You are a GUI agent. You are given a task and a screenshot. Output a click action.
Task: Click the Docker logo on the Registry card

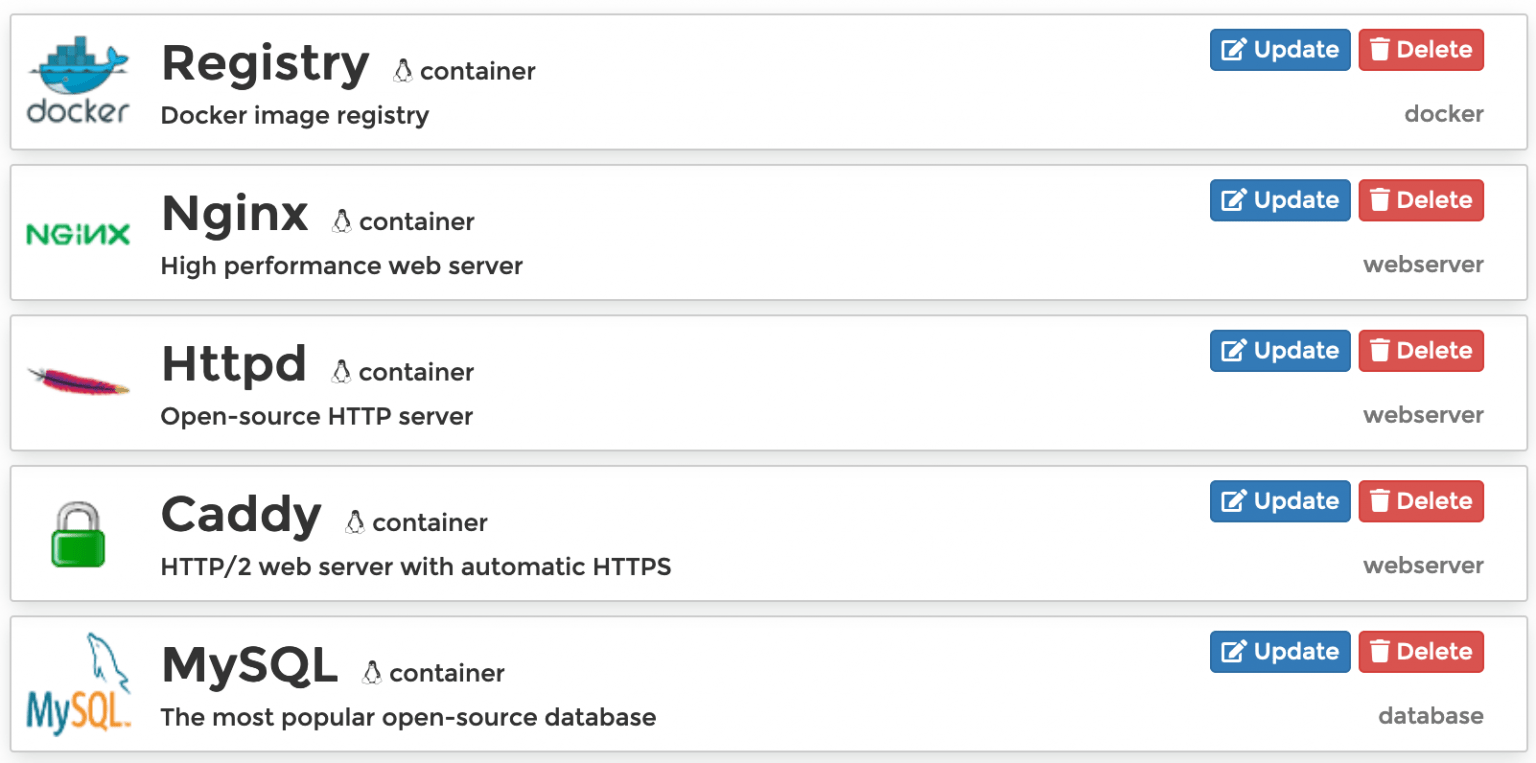coord(78,75)
